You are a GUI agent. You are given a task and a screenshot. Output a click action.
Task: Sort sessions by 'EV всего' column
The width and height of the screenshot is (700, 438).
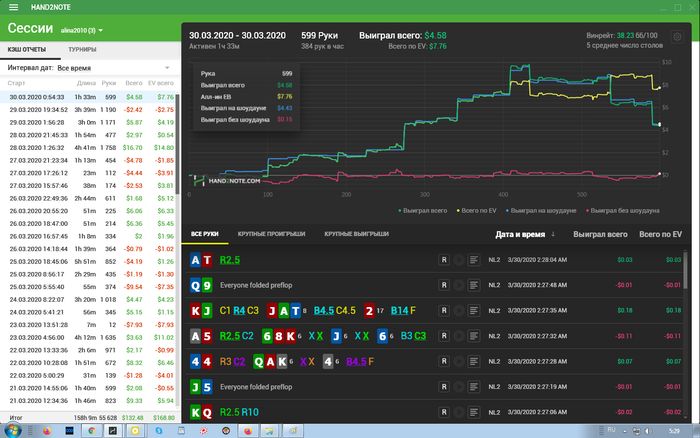click(161, 83)
